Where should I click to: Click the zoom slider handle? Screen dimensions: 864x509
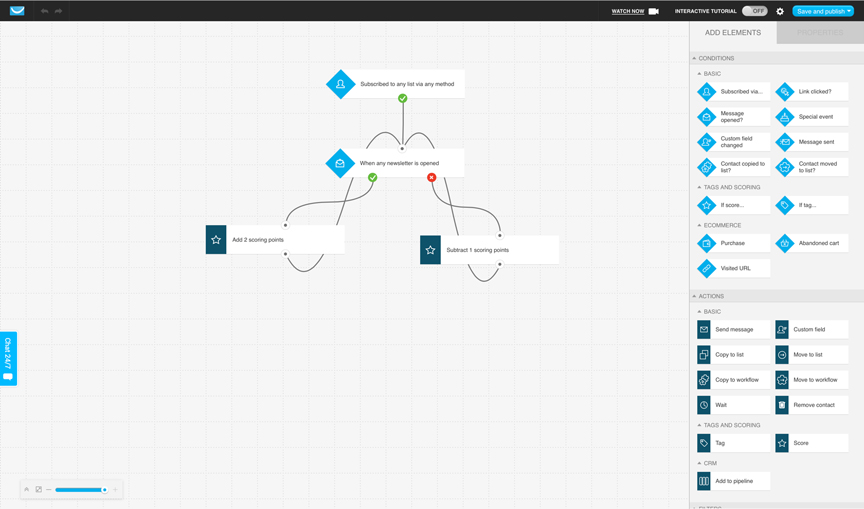coord(104,489)
